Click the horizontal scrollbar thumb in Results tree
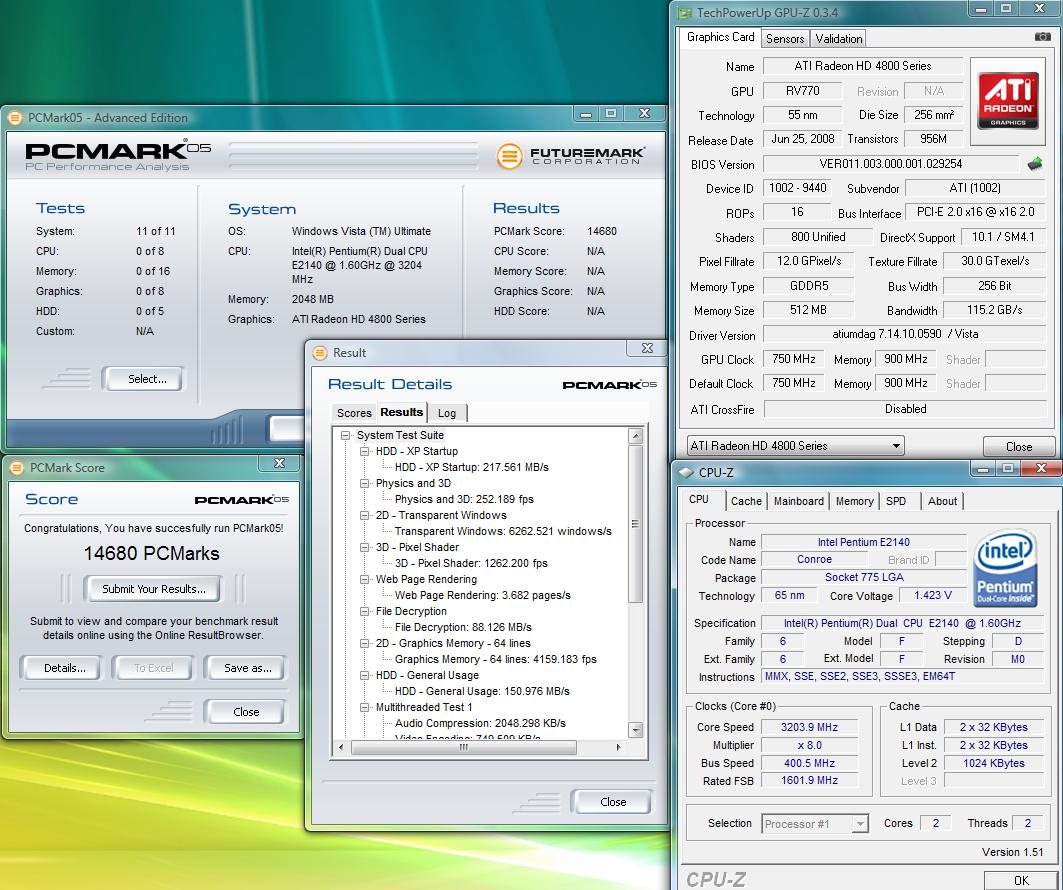The height and width of the screenshot is (890, 1063). click(464, 747)
